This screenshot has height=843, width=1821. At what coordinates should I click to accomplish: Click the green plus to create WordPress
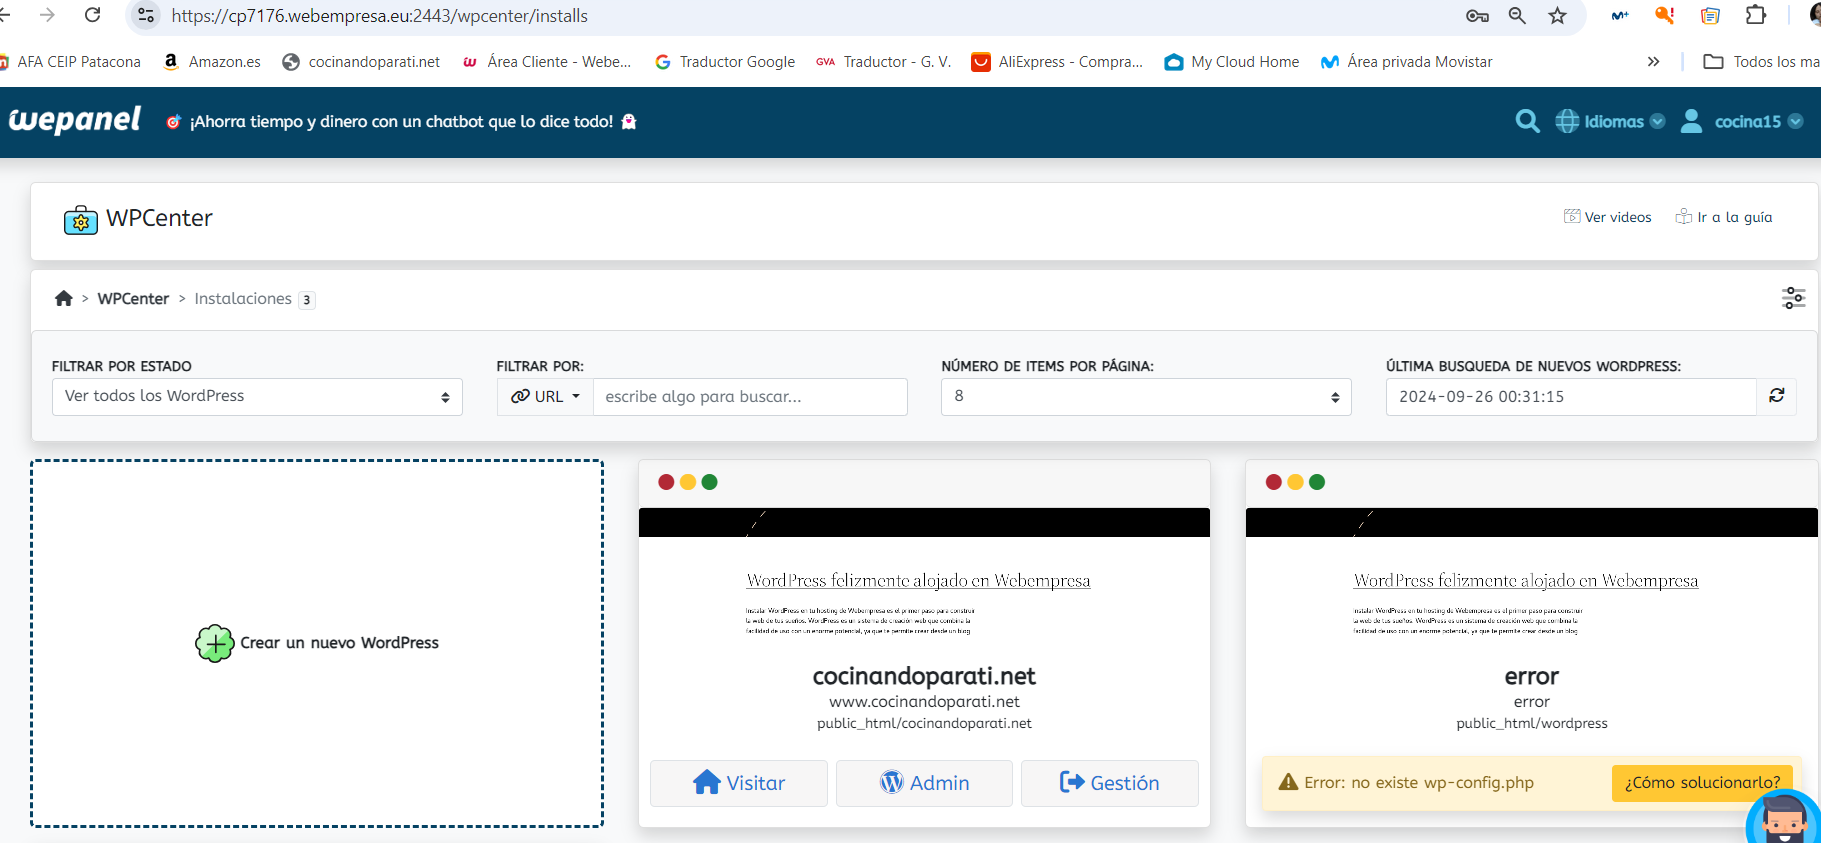(x=214, y=643)
